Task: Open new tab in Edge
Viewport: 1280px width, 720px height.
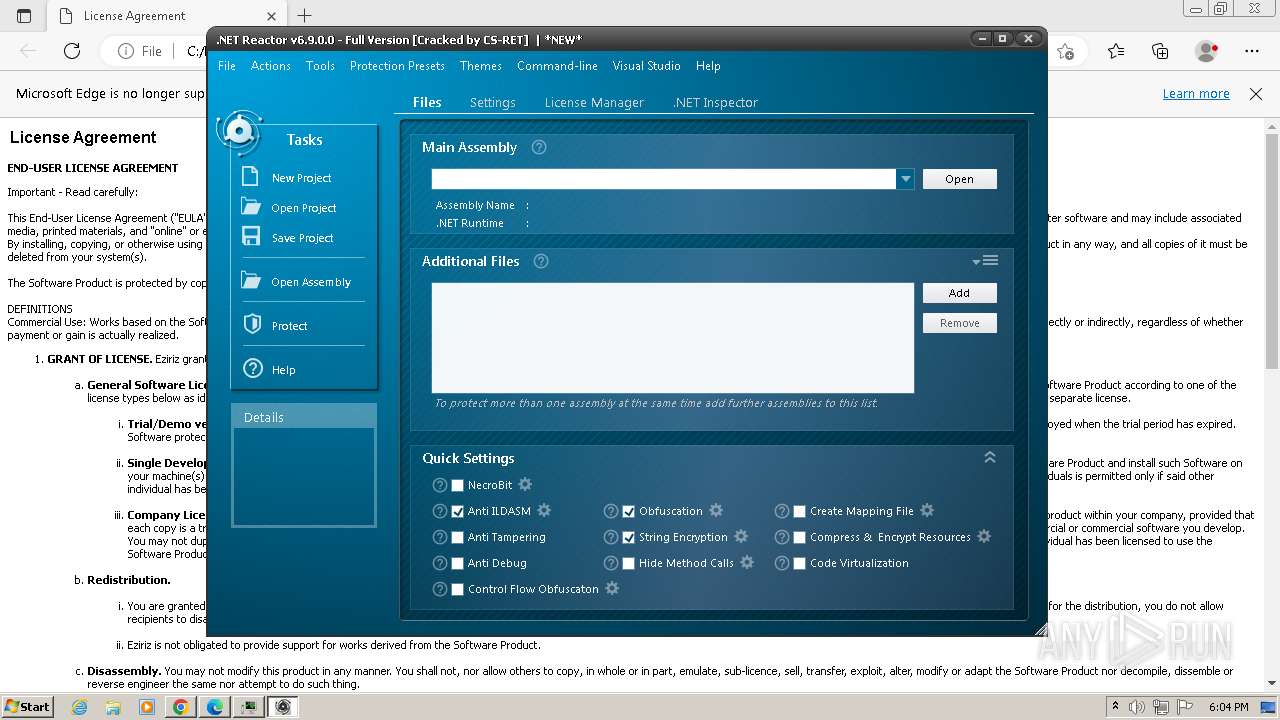Action: coord(305,15)
